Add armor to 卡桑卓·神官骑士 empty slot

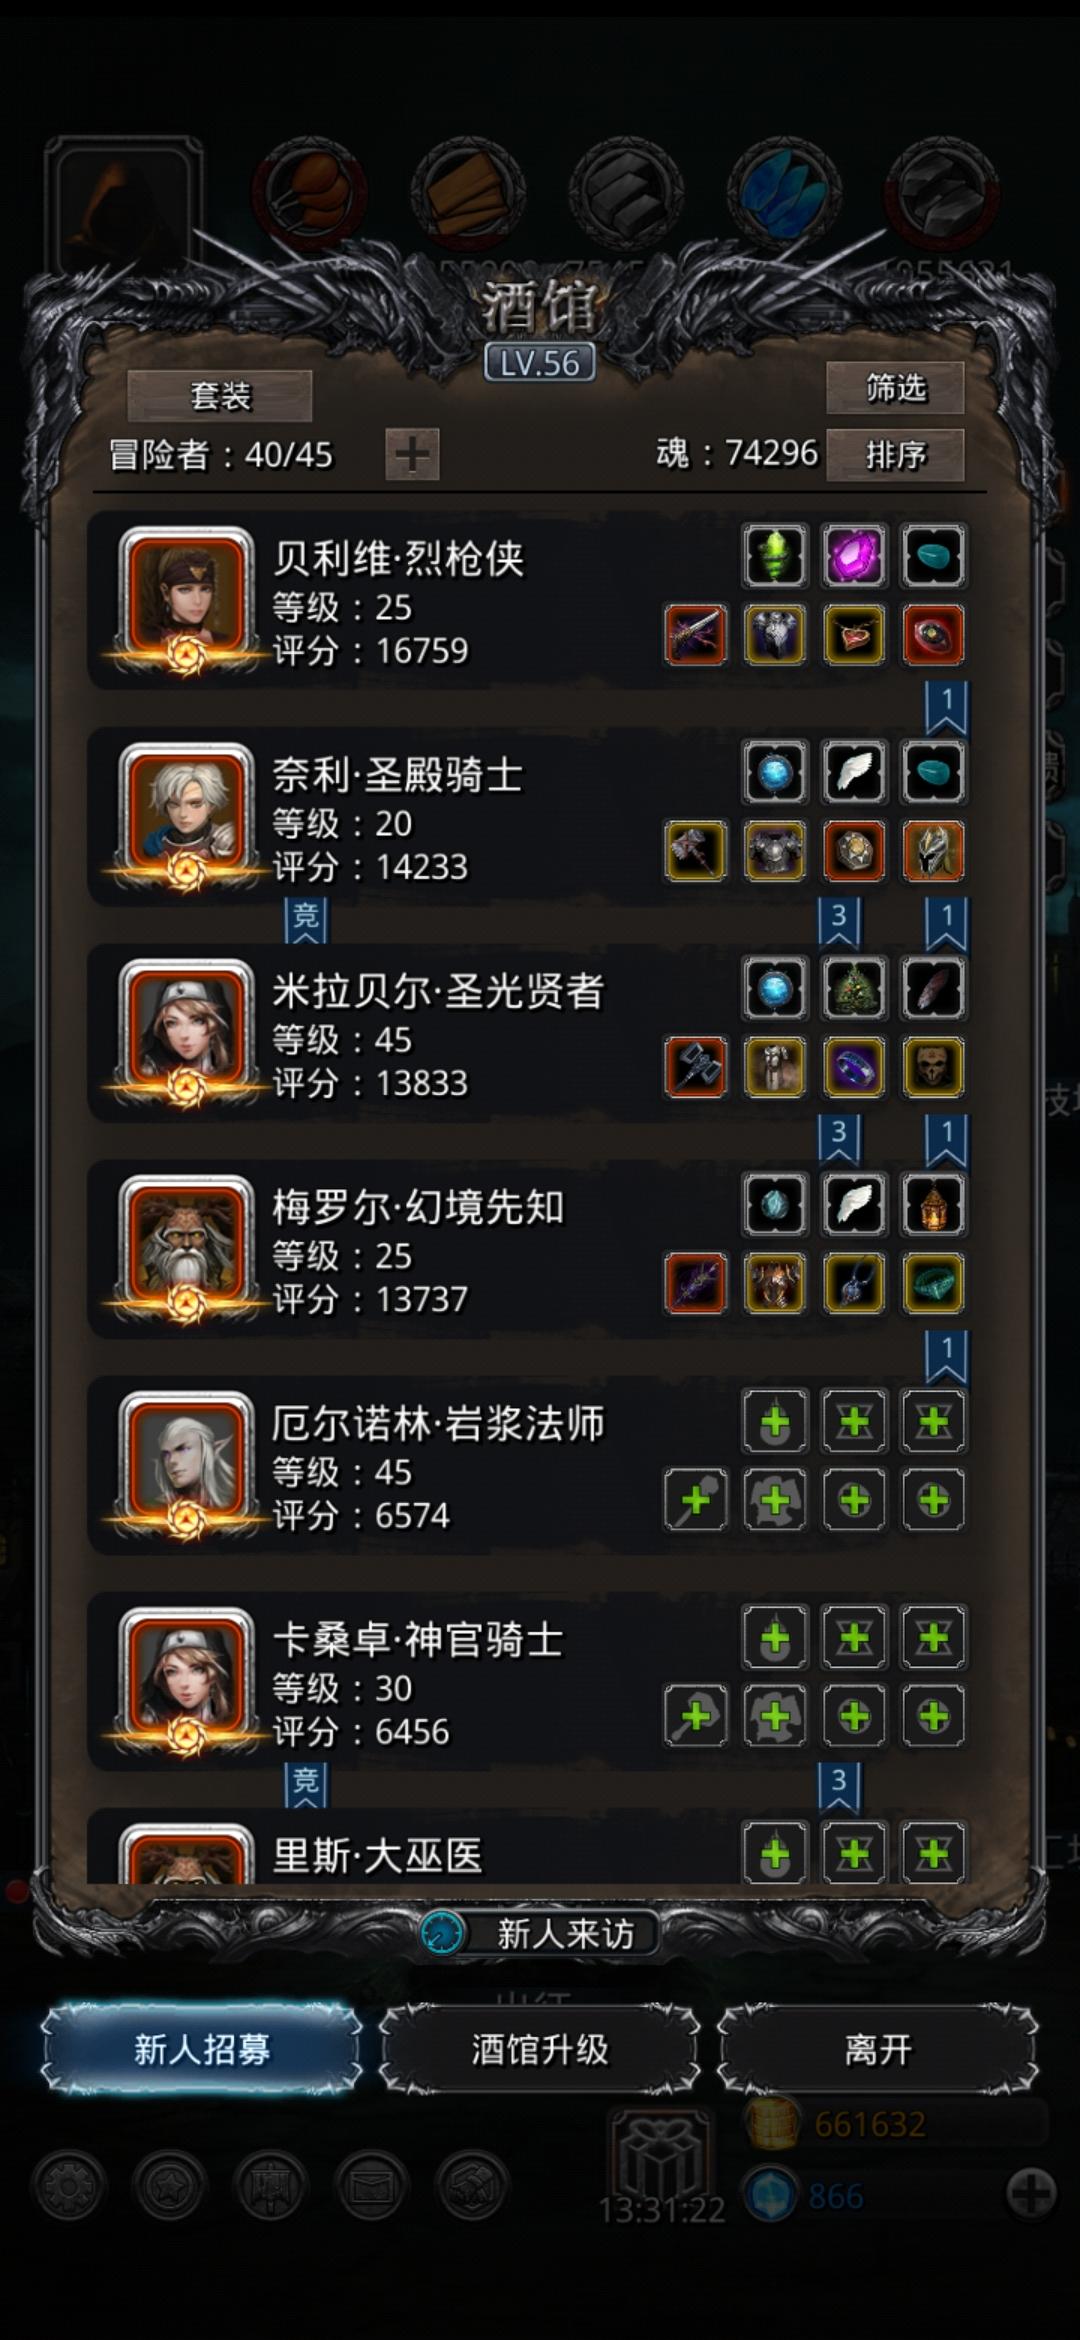point(775,1716)
